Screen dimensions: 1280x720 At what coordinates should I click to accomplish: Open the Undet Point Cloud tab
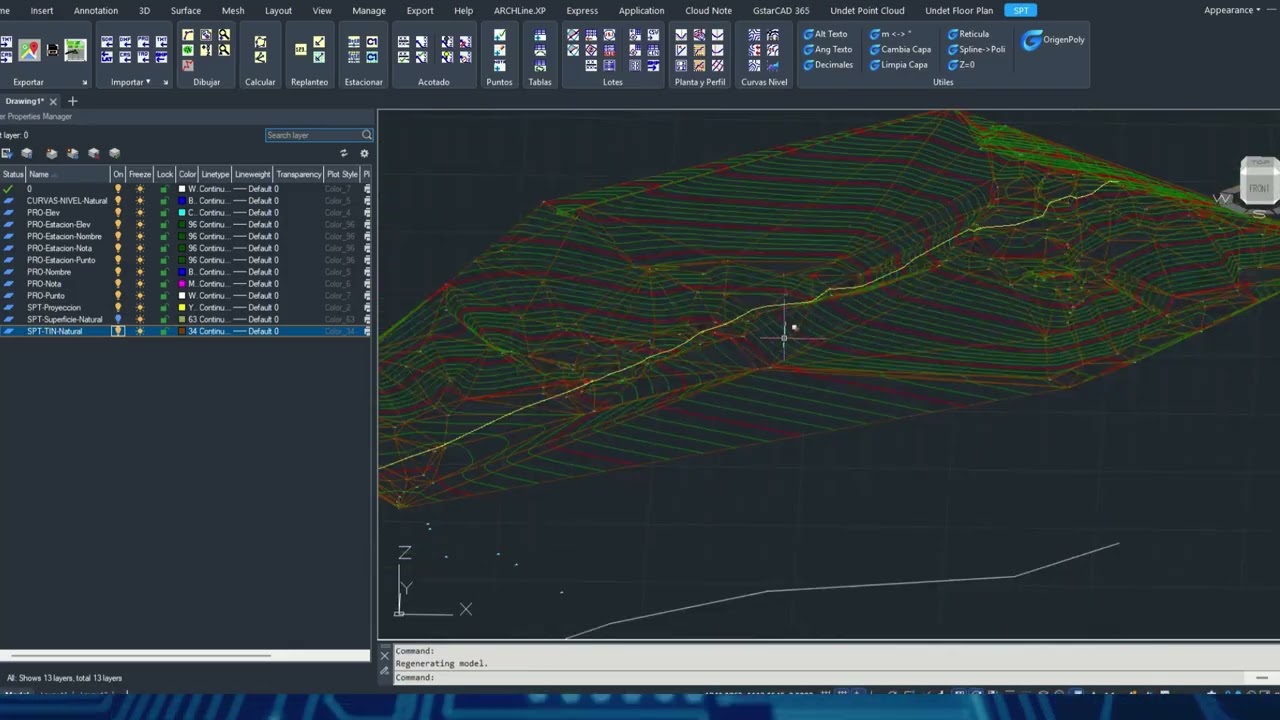867,10
